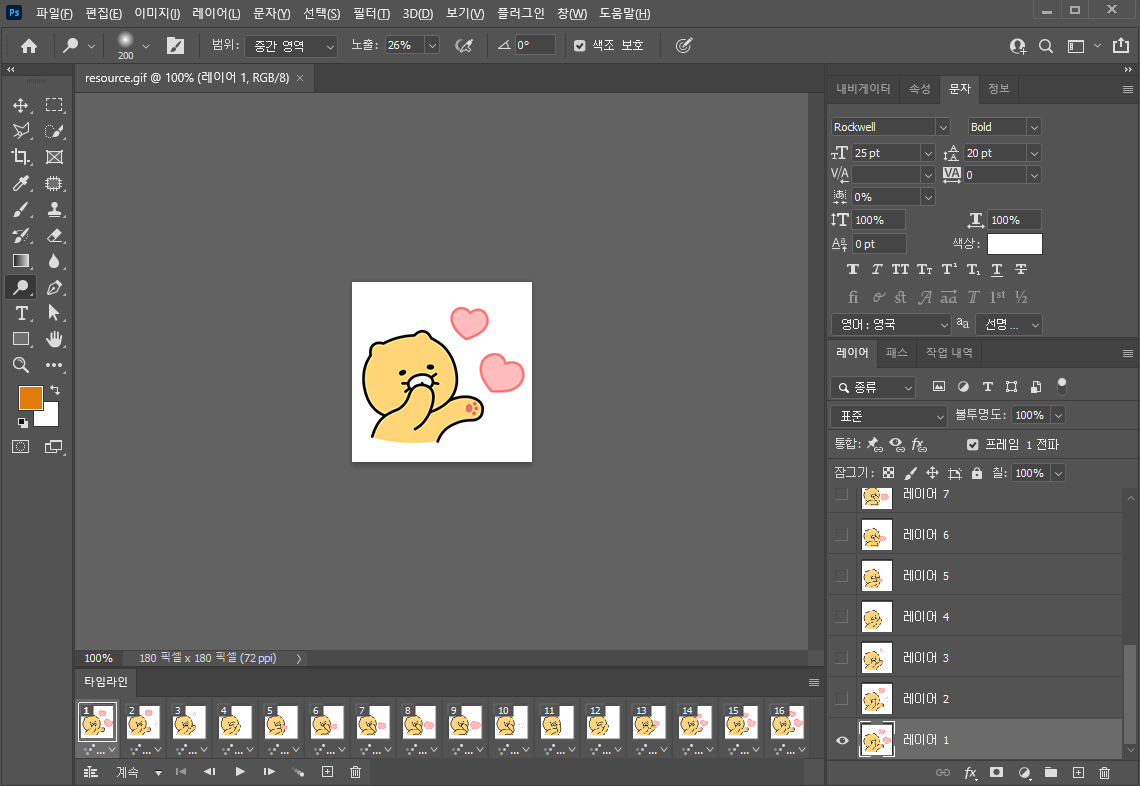
Task: Click the white text 색상 swatch
Action: point(1014,244)
